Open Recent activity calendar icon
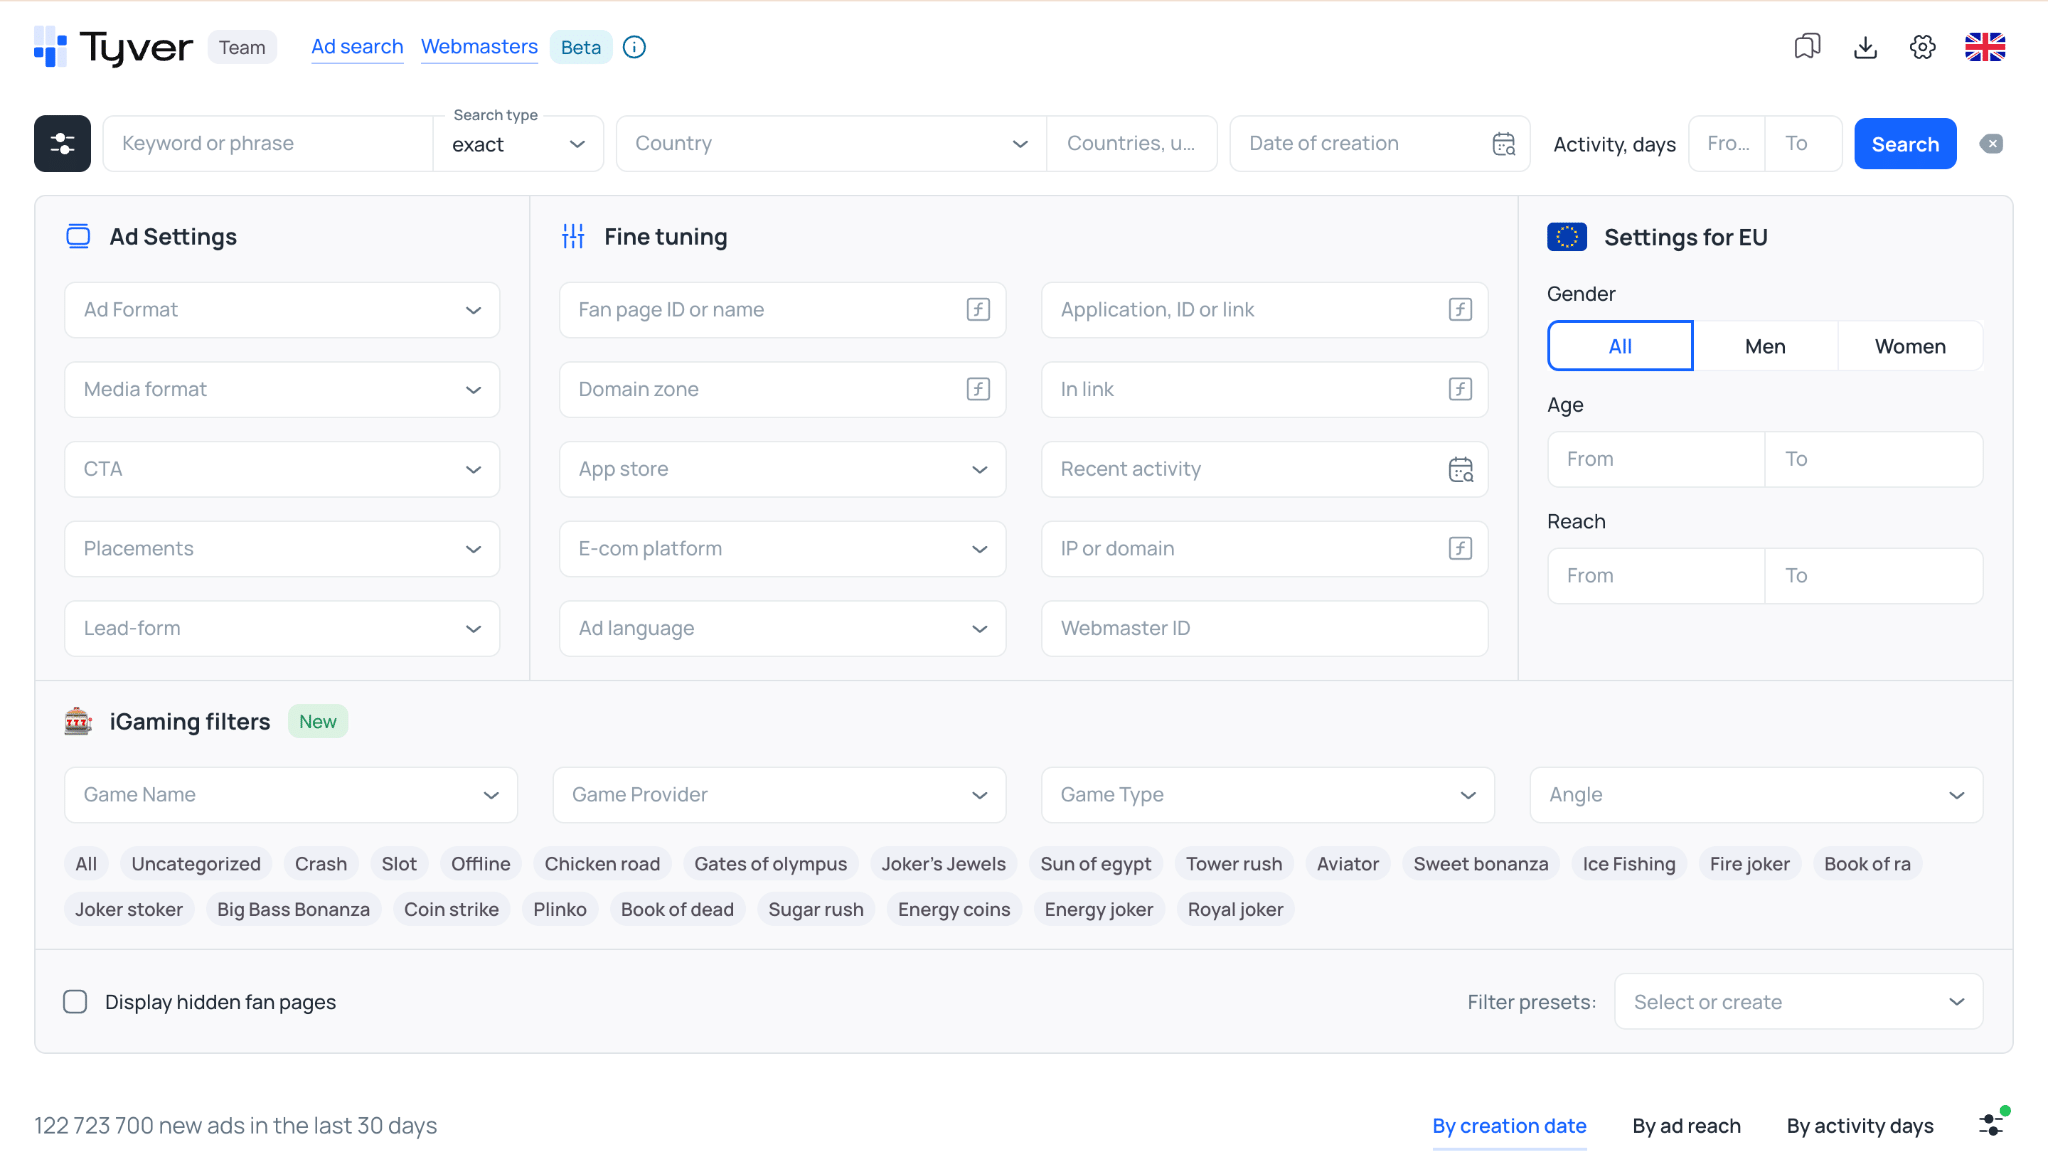 pos(1460,469)
